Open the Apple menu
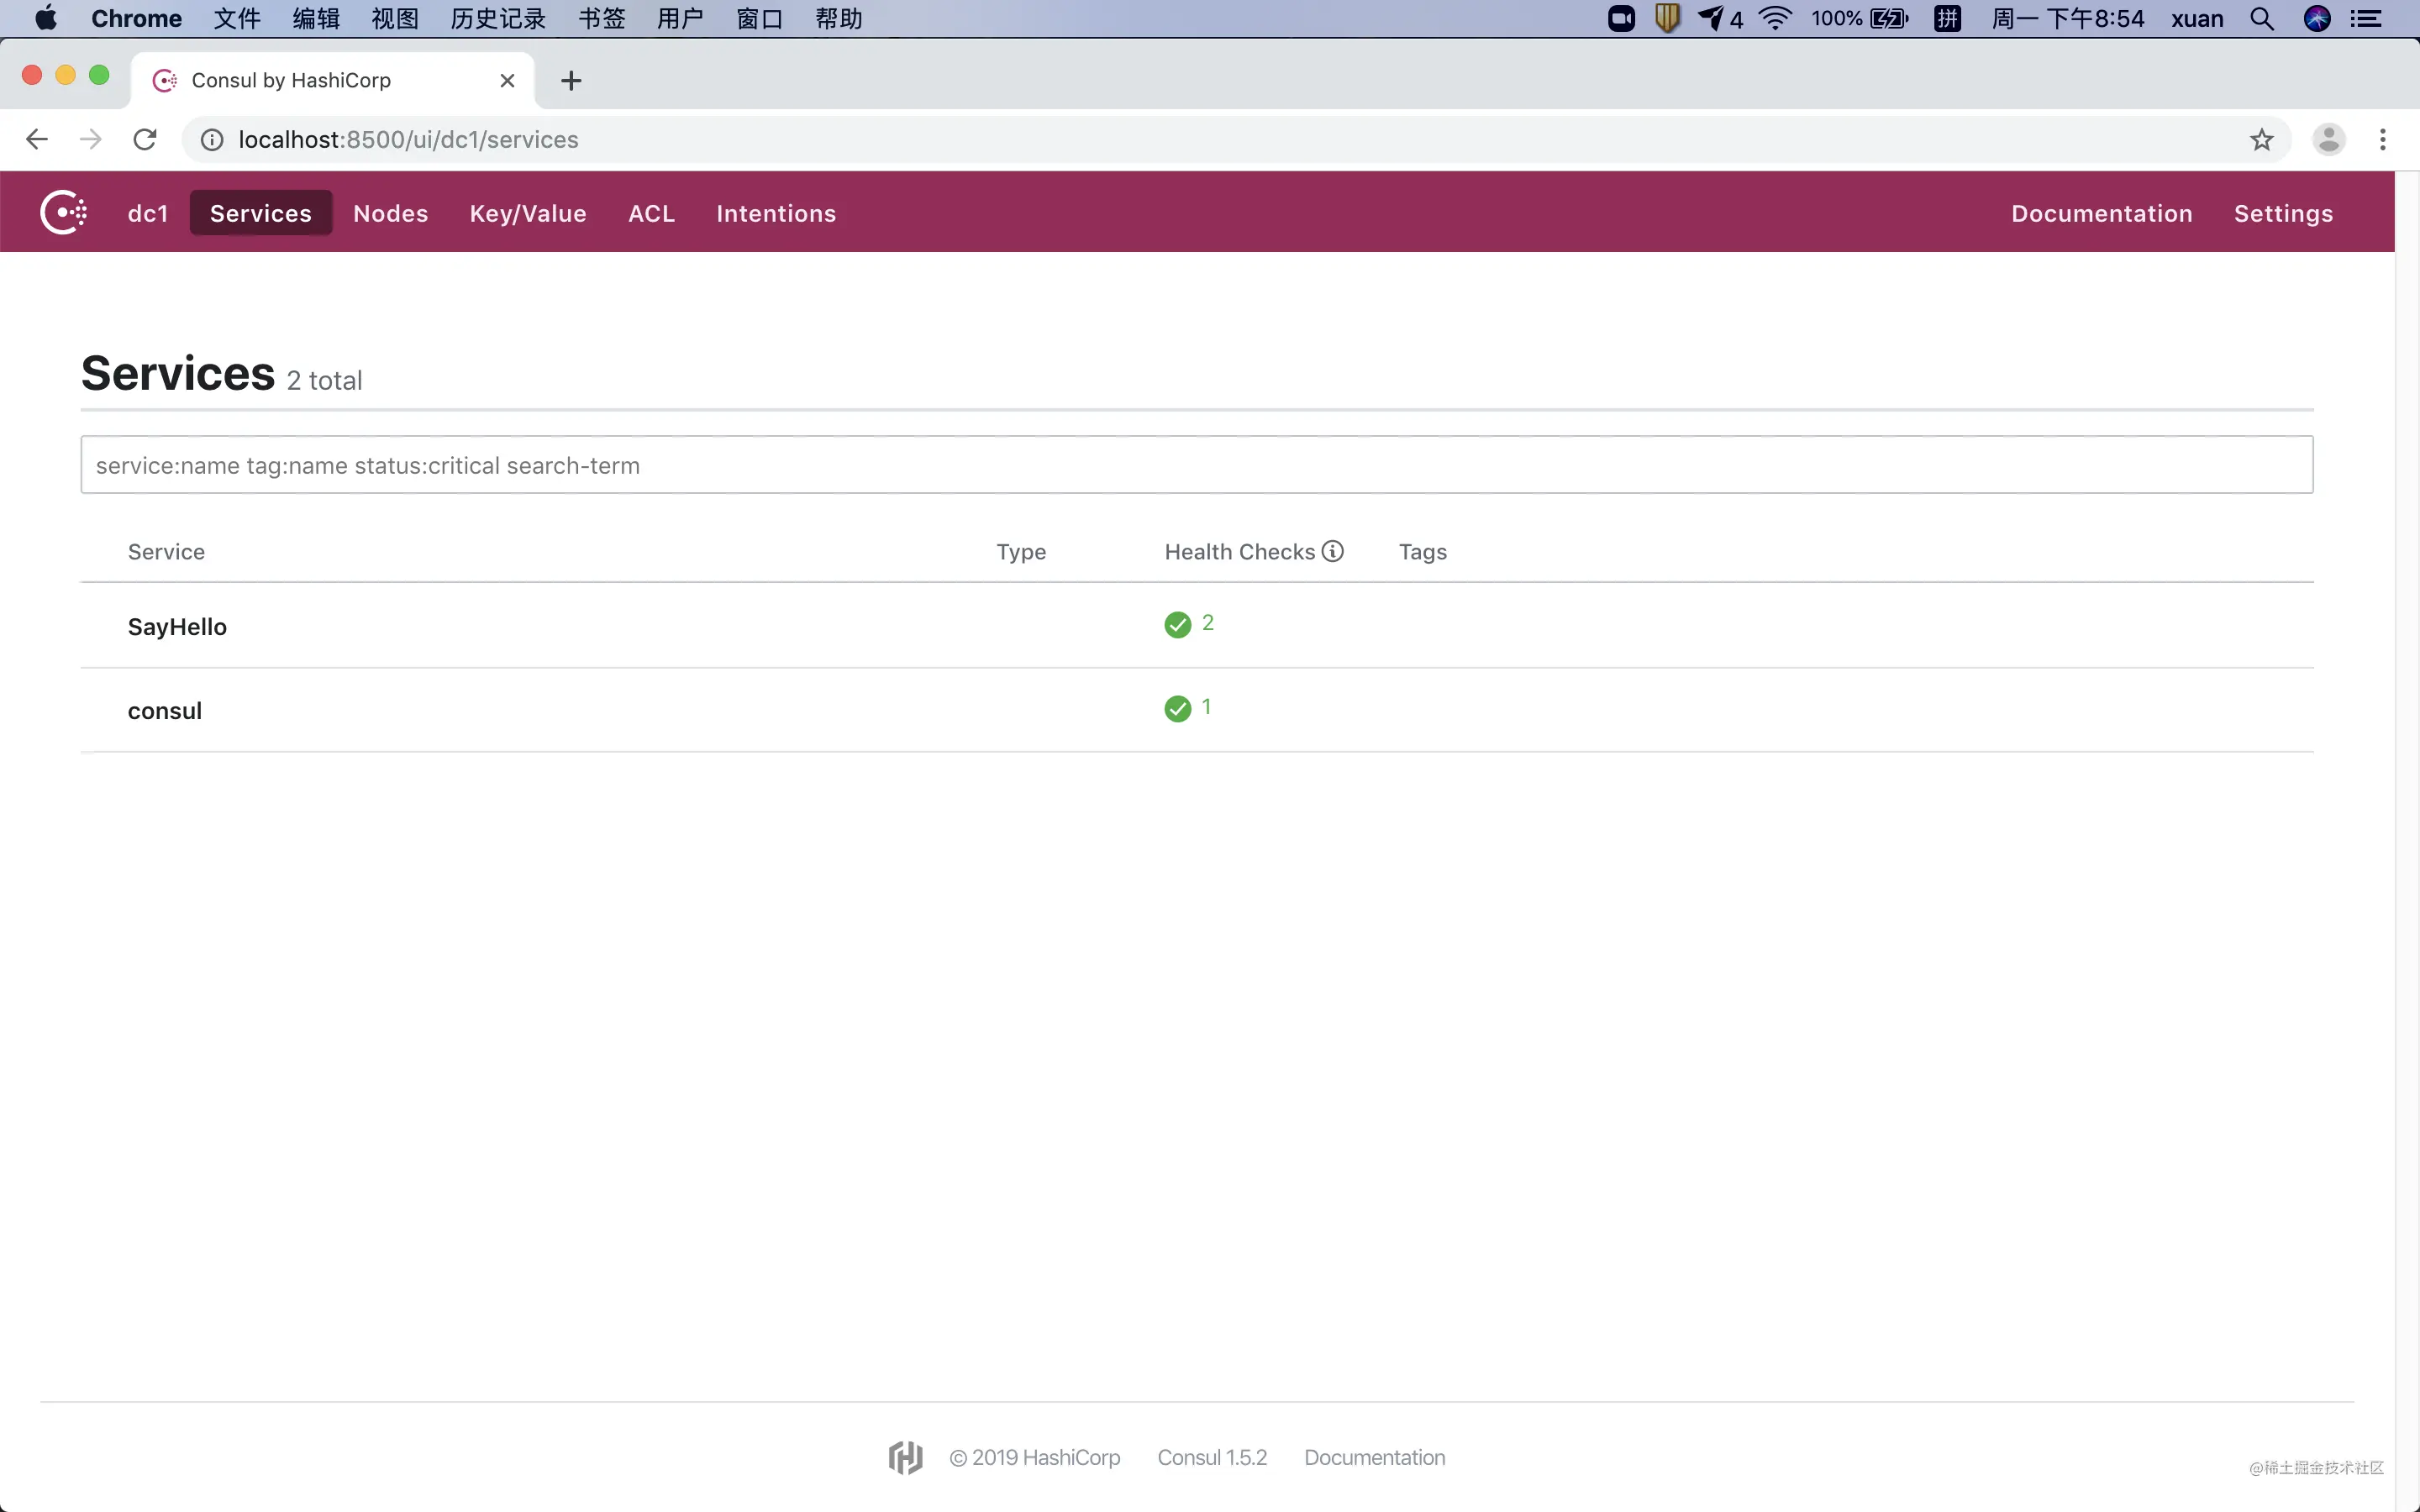Screen dimensions: 2420x1512 (46, 18)
